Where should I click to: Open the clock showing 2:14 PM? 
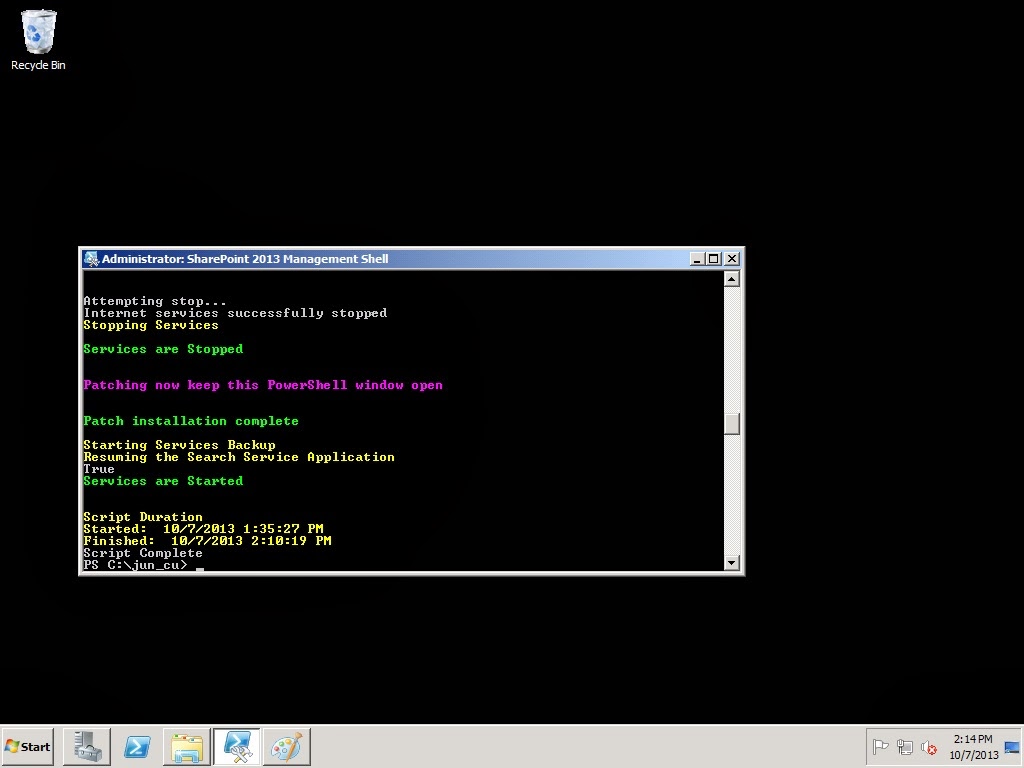click(x=973, y=747)
